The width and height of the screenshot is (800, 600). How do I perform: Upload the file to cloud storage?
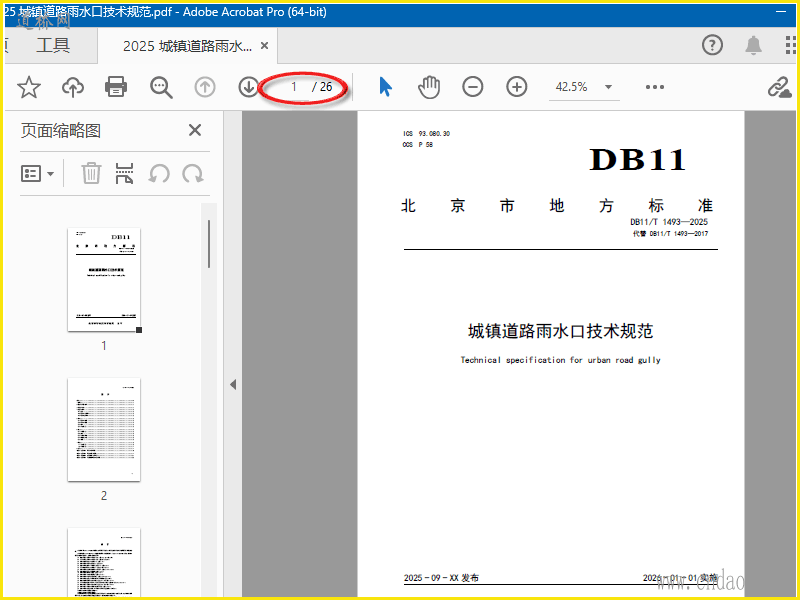(73, 87)
